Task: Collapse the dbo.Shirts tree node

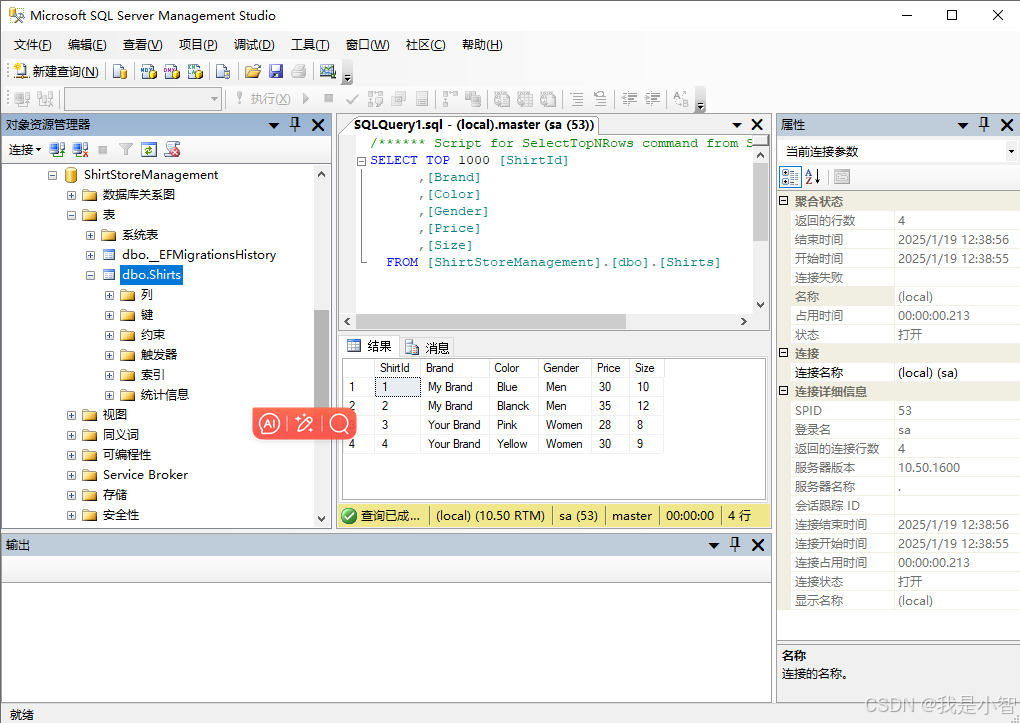Action: point(90,275)
